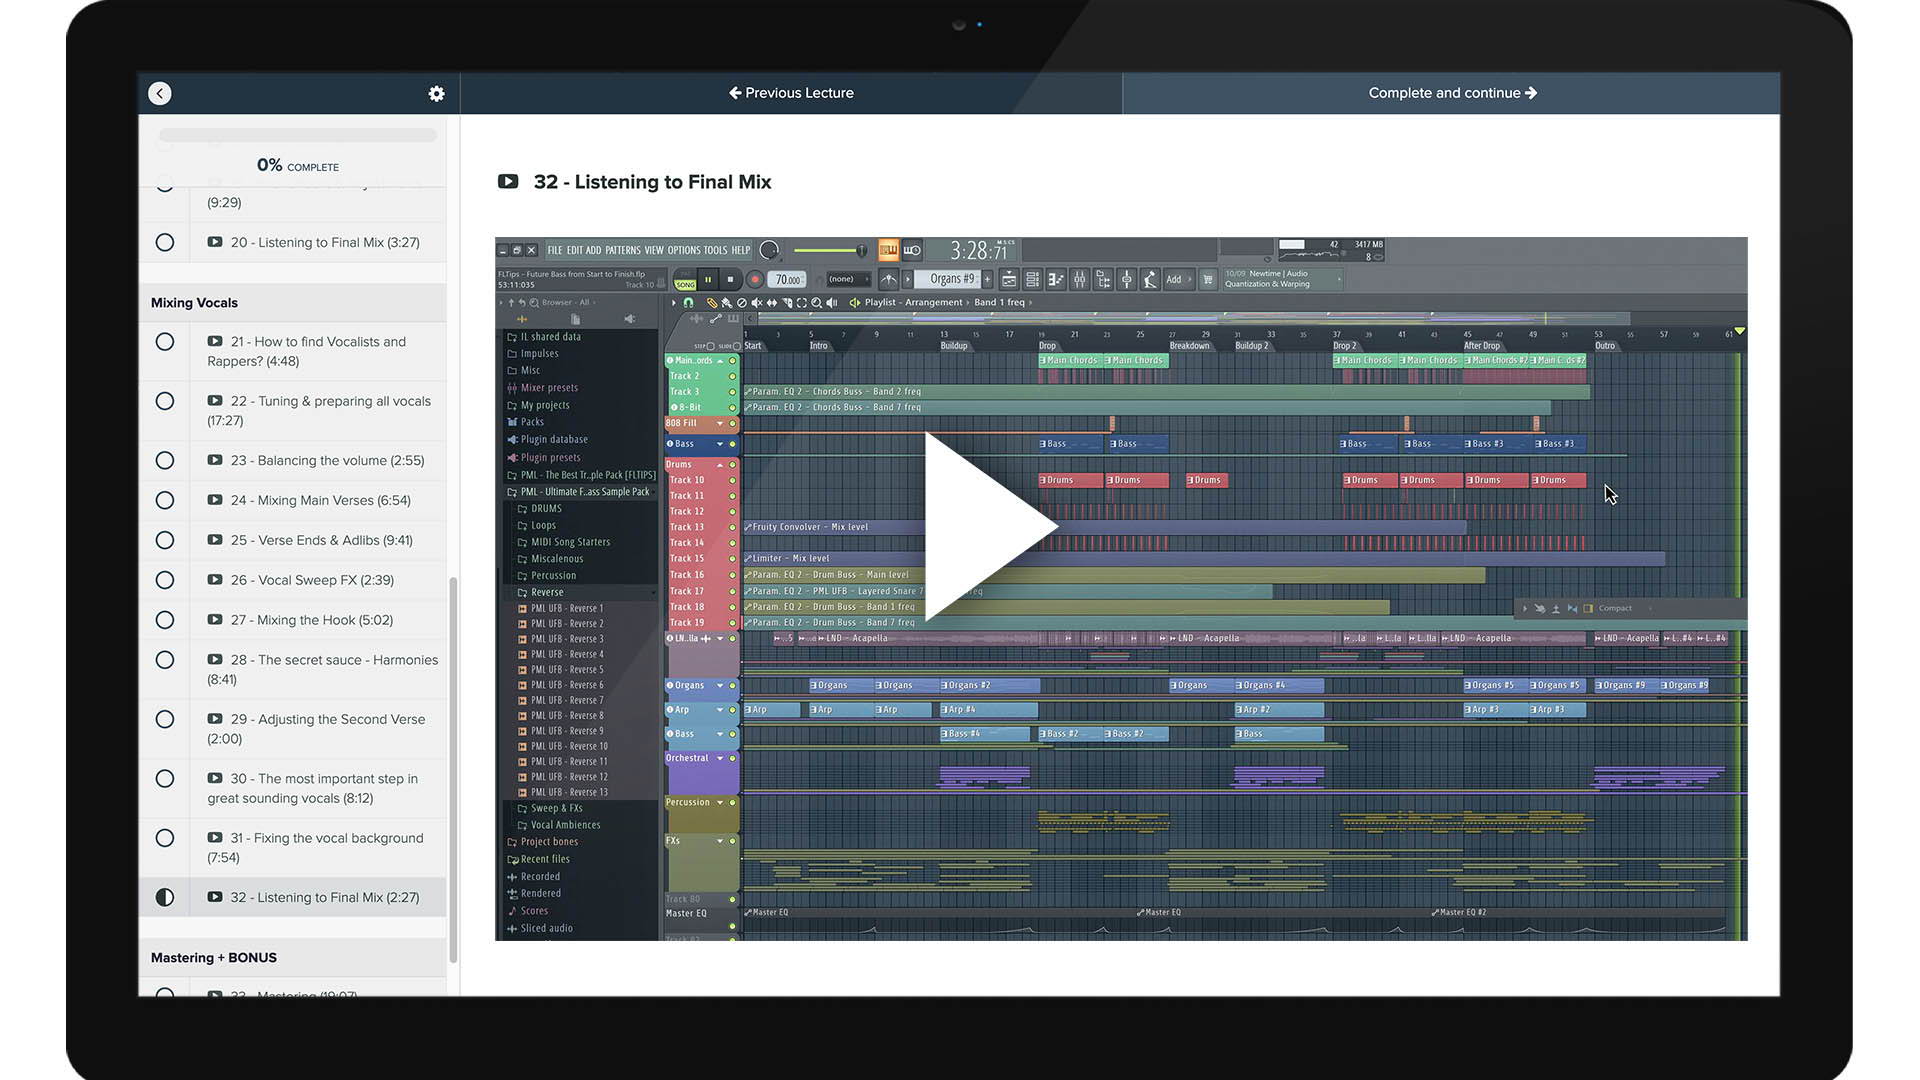Toggle completion circle for lecture 23 Balancing
The width and height of the screenshot is (1920, 1080).
tap(165, 460)
